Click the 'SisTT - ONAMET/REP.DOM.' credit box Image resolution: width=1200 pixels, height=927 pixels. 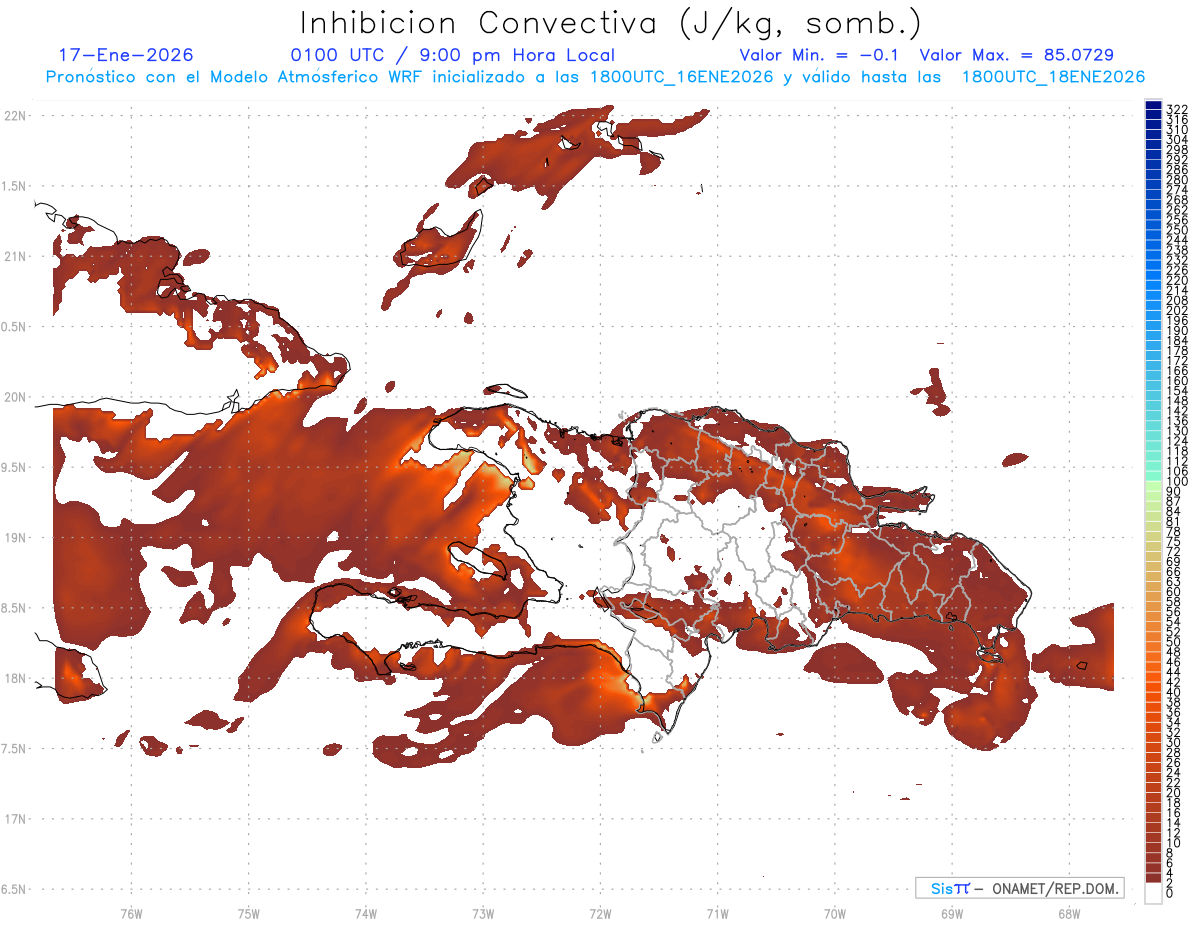point(1018,888)
